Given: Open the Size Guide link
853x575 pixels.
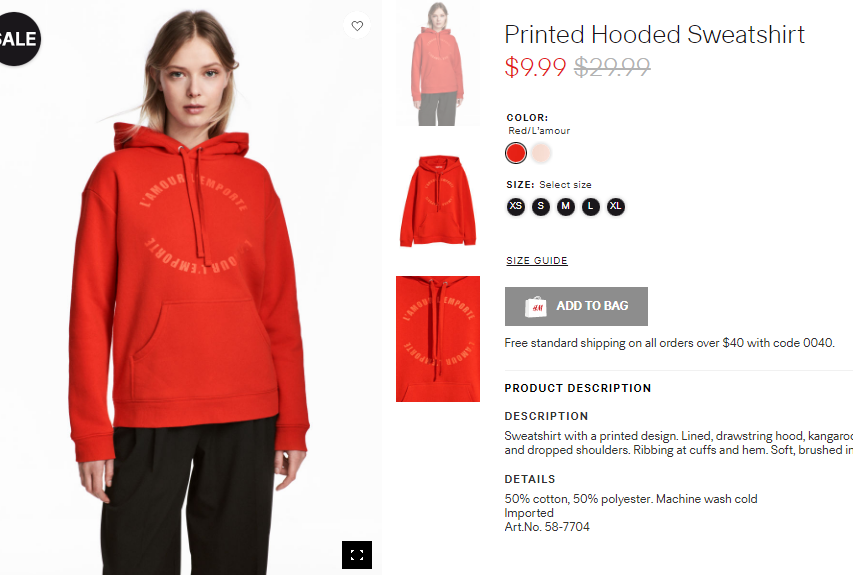Looking at the screenshot, I should [x=537, y=261].
